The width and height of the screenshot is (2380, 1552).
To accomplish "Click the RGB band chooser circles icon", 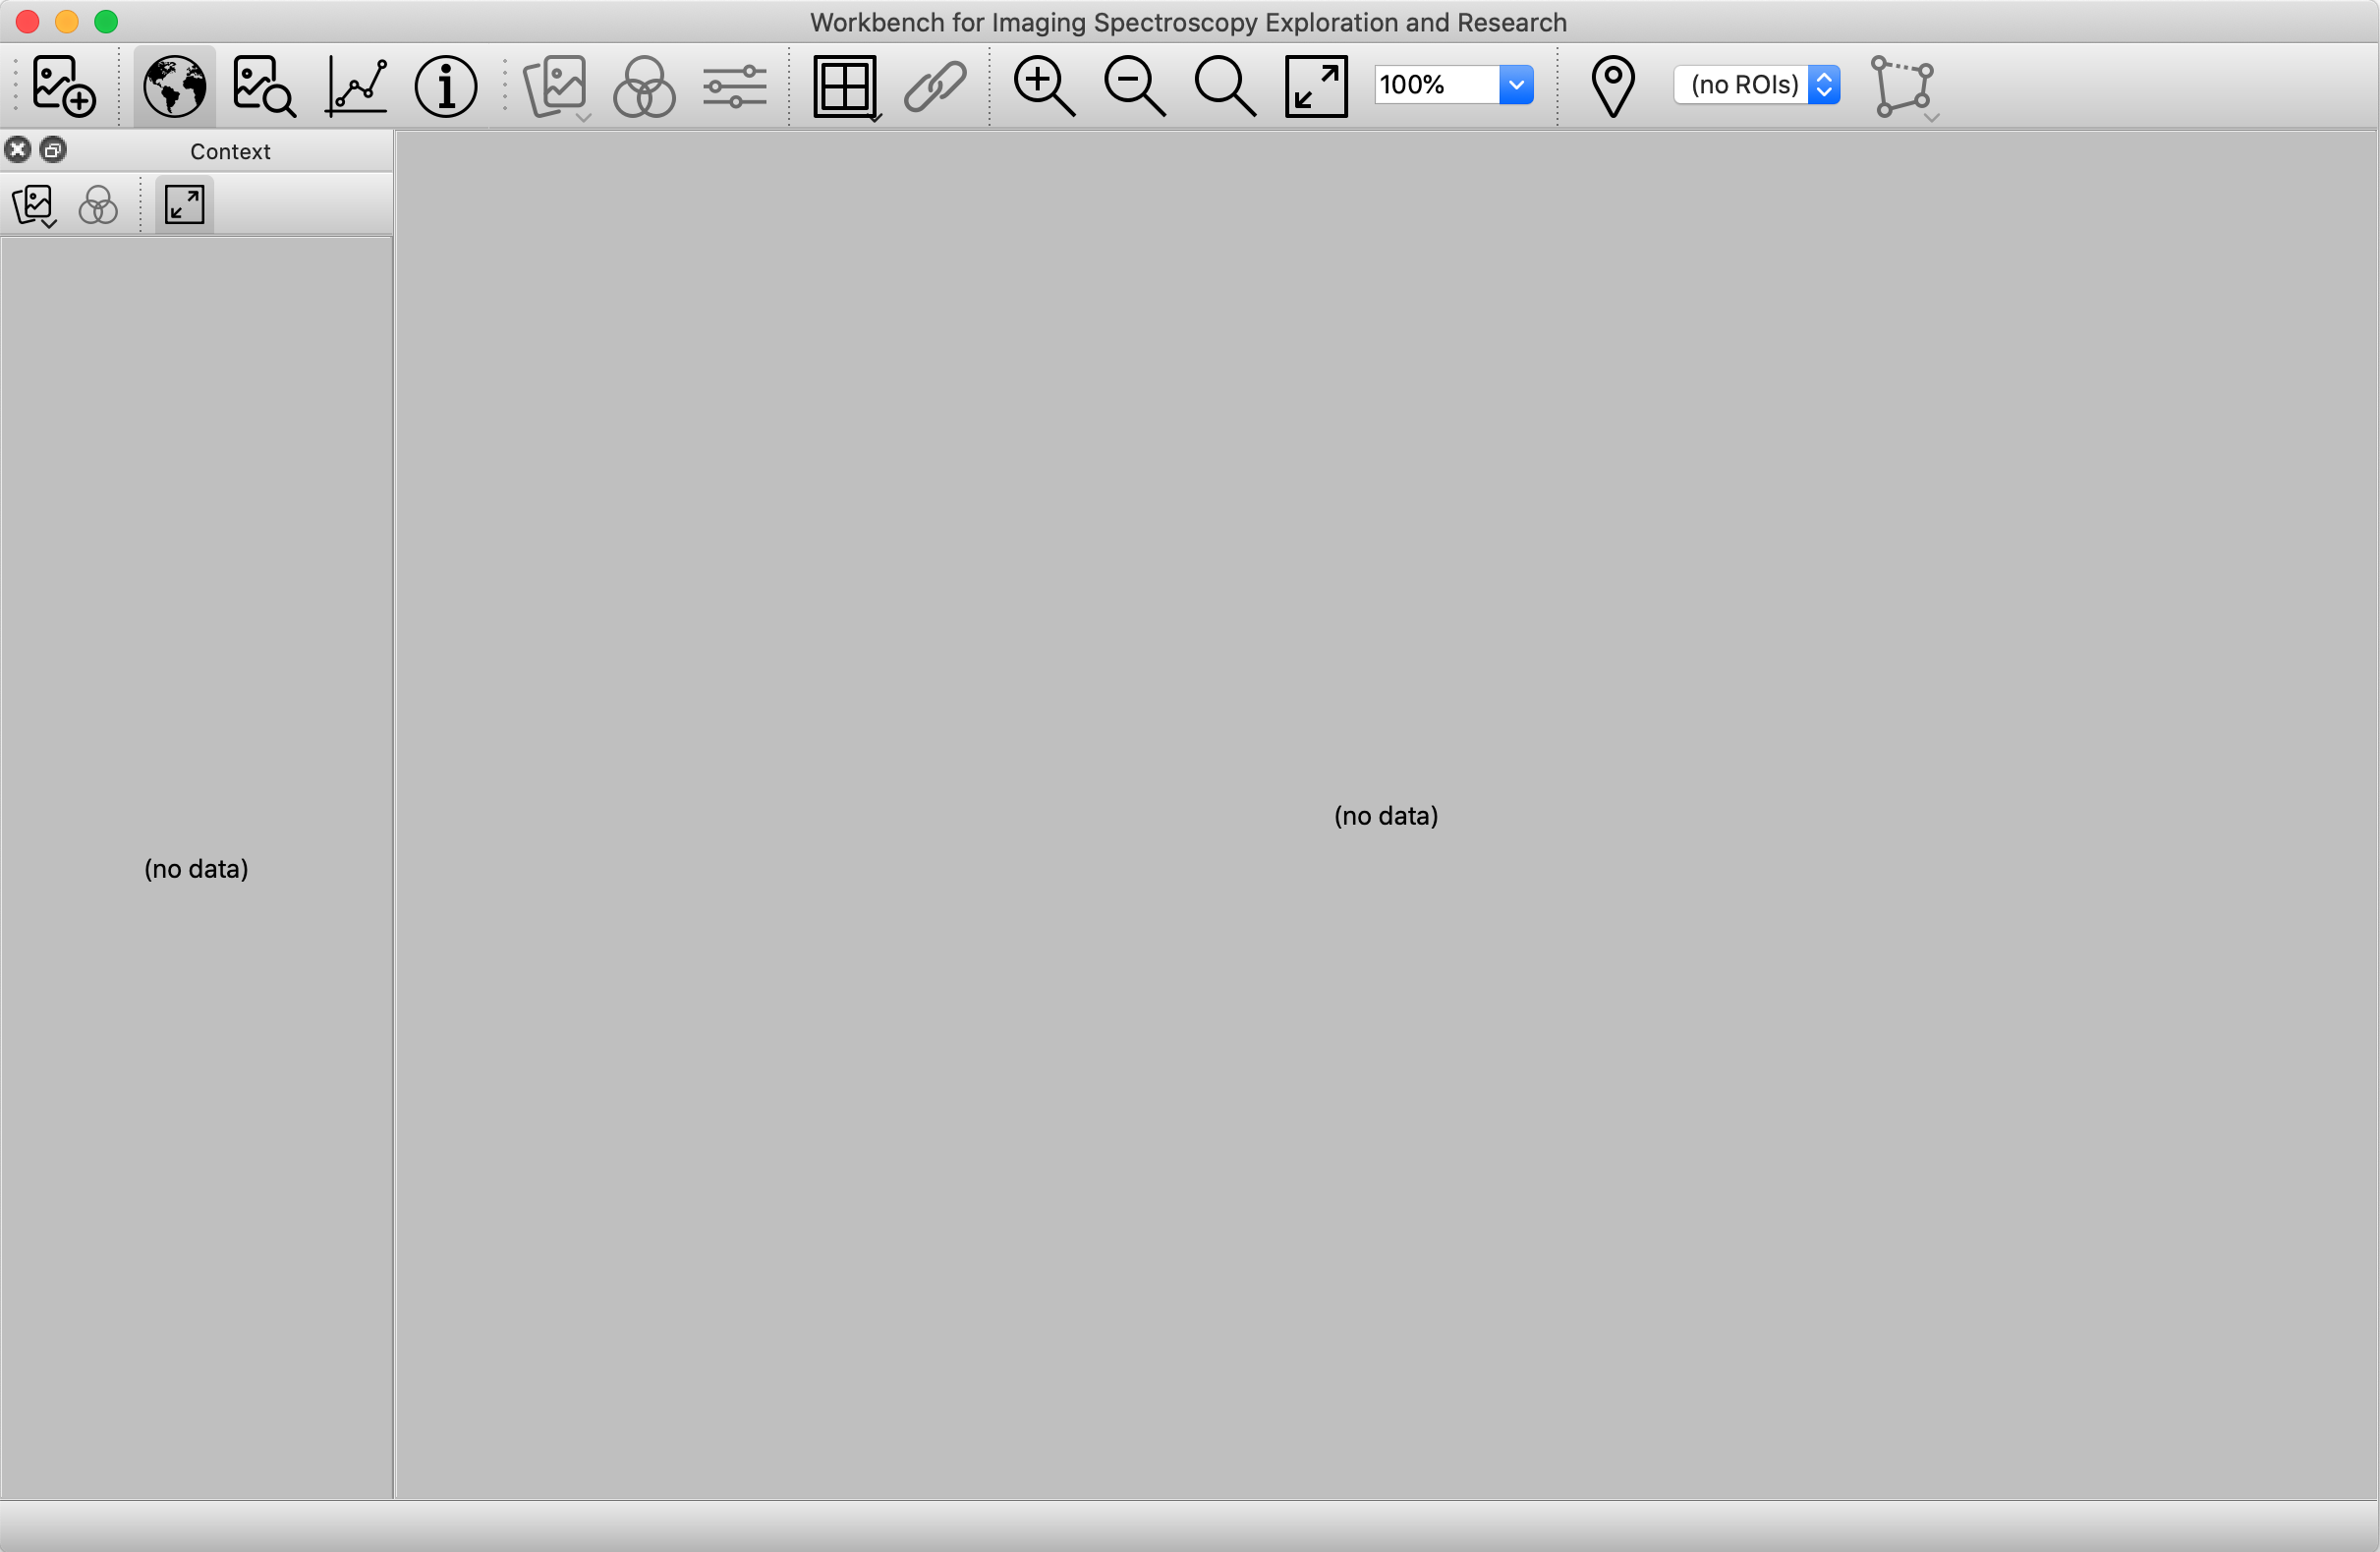I will click(644, 85).
